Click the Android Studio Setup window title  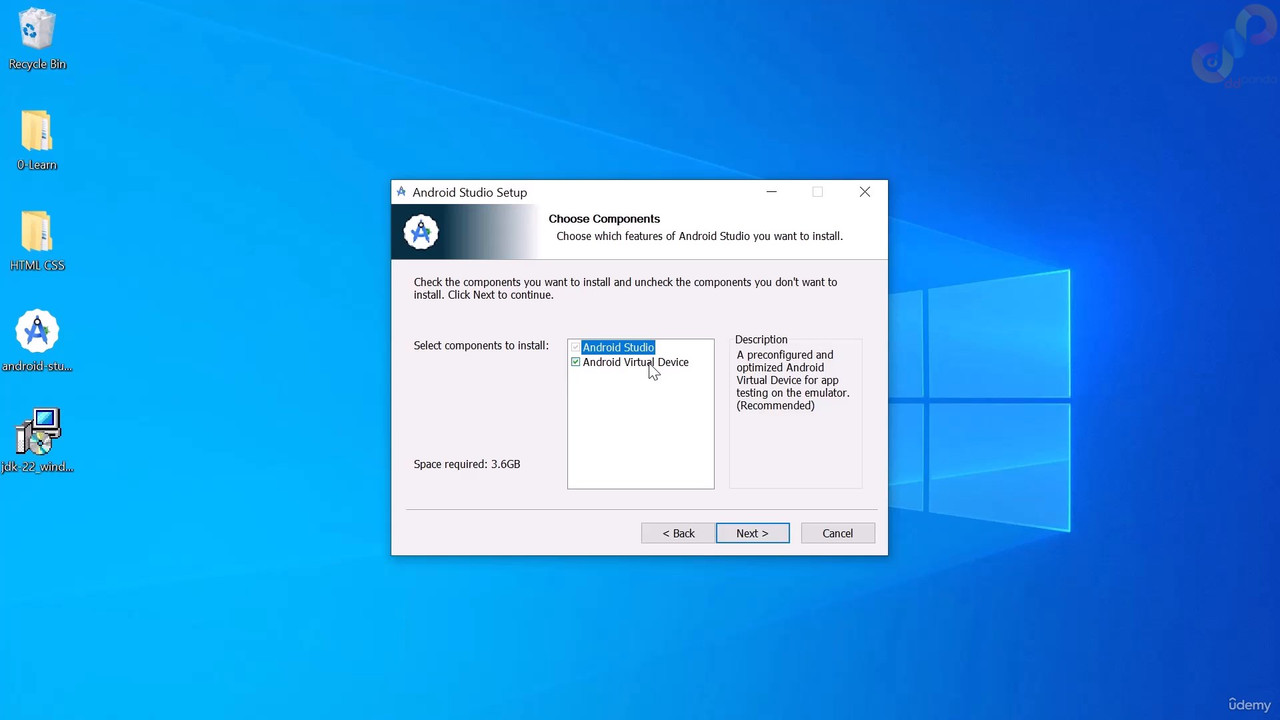click(x=469, y=192)
